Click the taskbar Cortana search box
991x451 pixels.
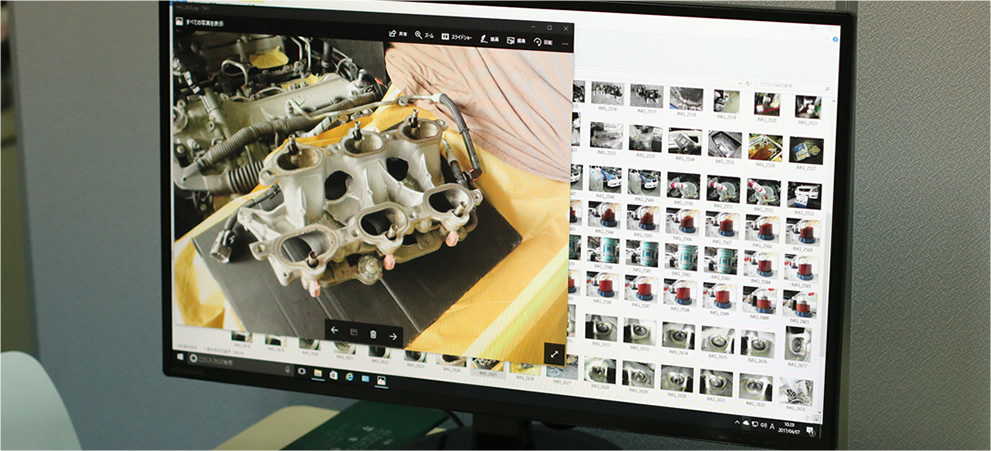[x=241, y=364]
